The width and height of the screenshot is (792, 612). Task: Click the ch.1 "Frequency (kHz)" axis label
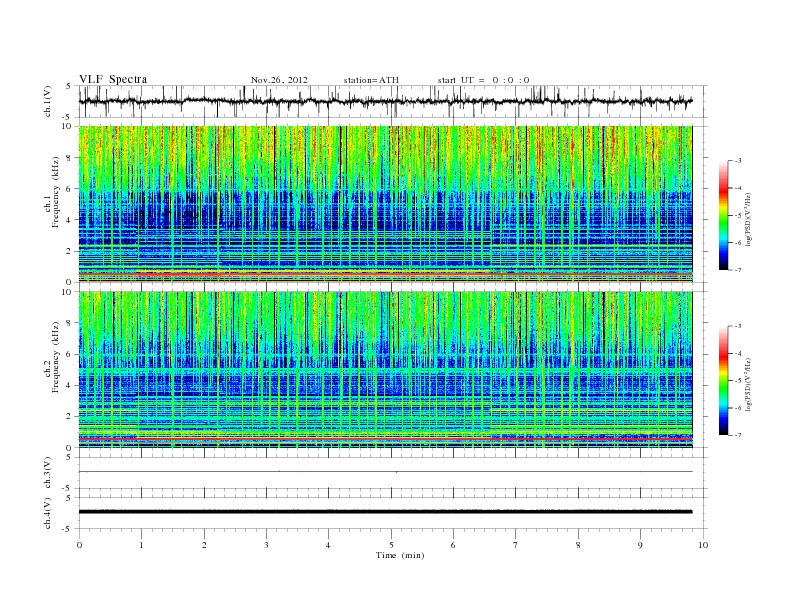pyautogui.click(x=56, y=192)
